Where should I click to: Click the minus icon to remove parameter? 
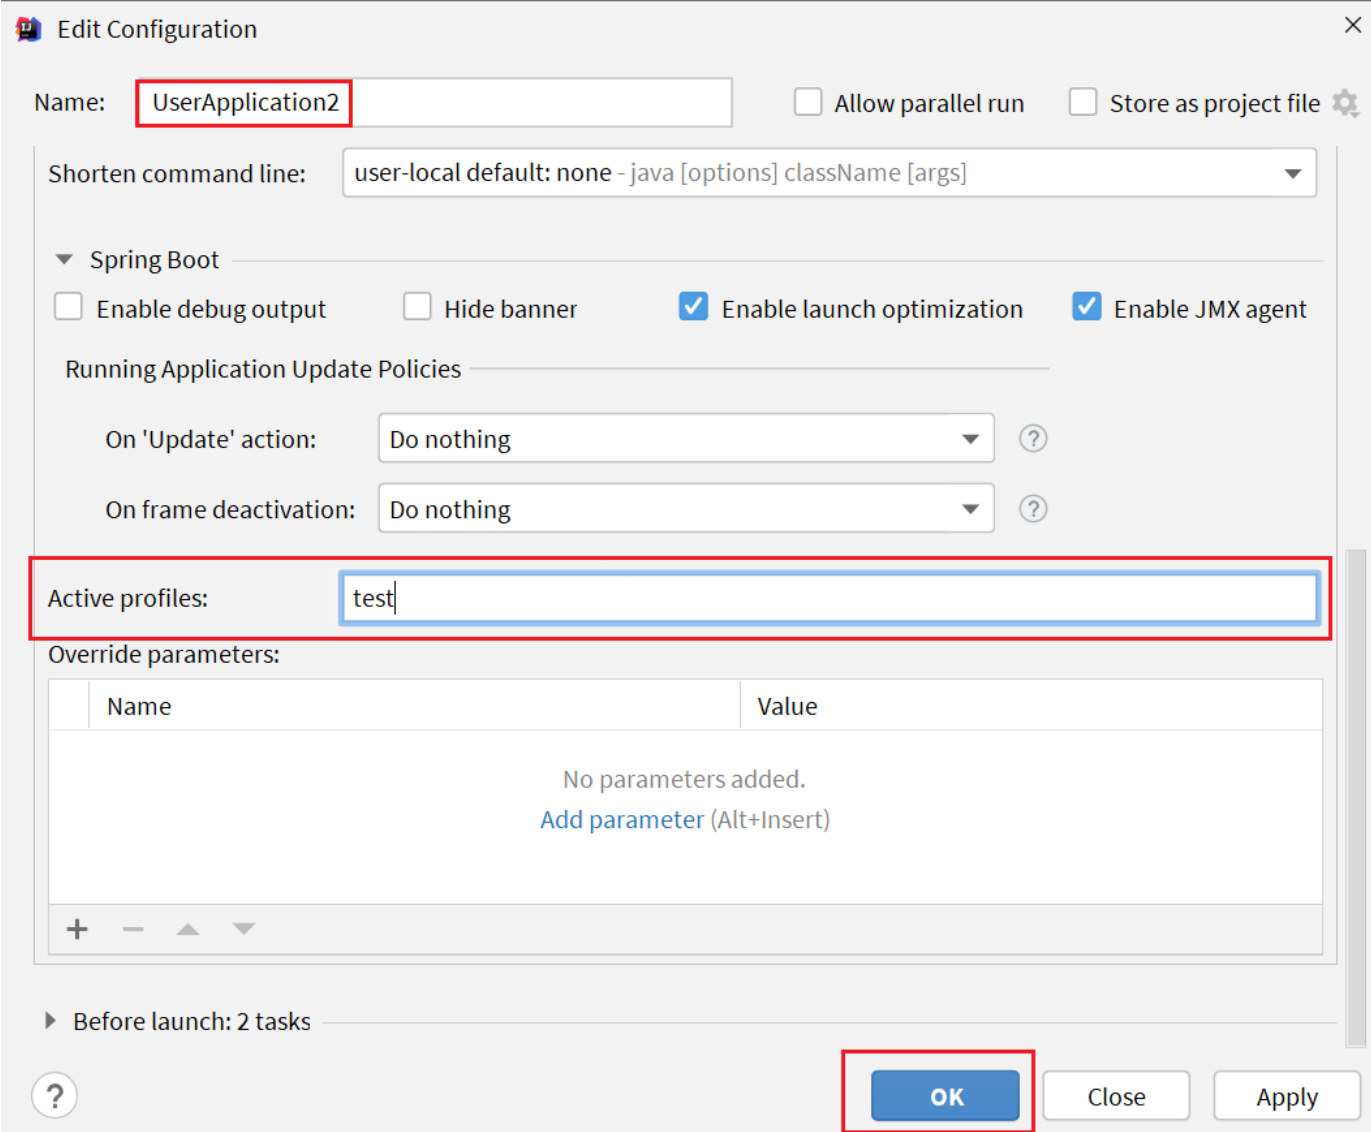pos(133,929)
